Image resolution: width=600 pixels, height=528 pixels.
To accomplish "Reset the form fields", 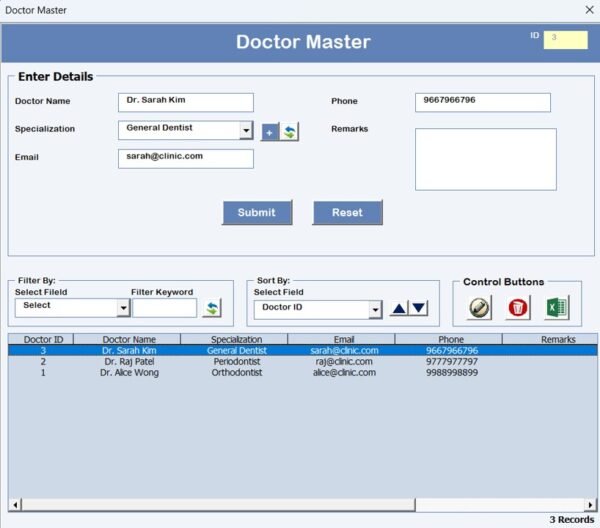I will (347, 213).
